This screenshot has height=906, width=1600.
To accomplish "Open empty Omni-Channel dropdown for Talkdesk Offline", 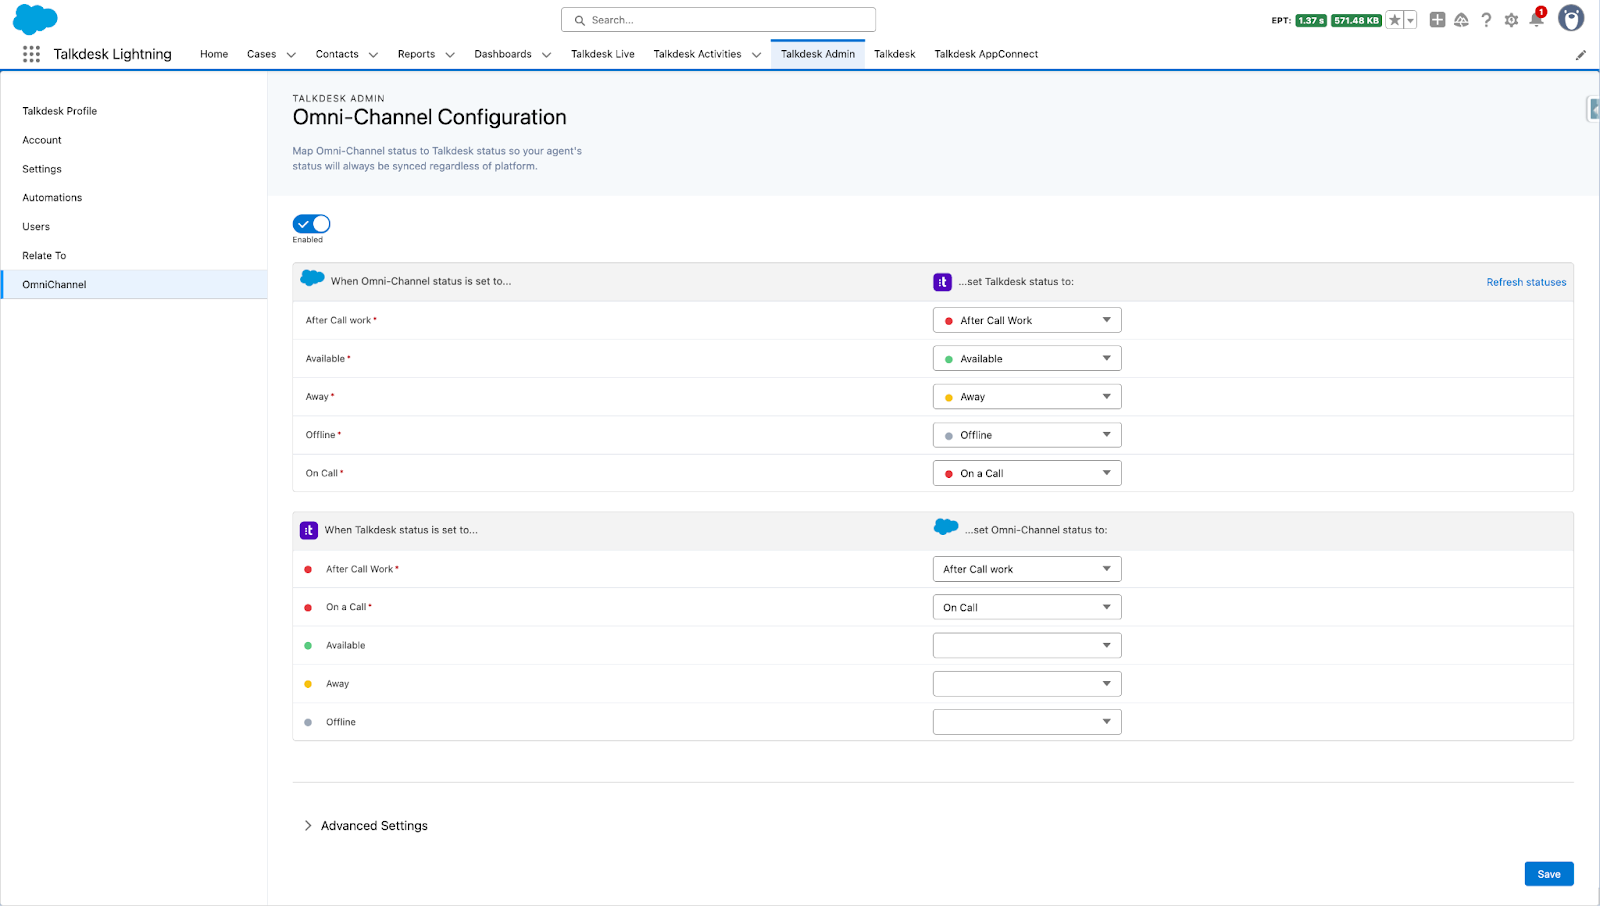I will click(x=1027, y=722).
